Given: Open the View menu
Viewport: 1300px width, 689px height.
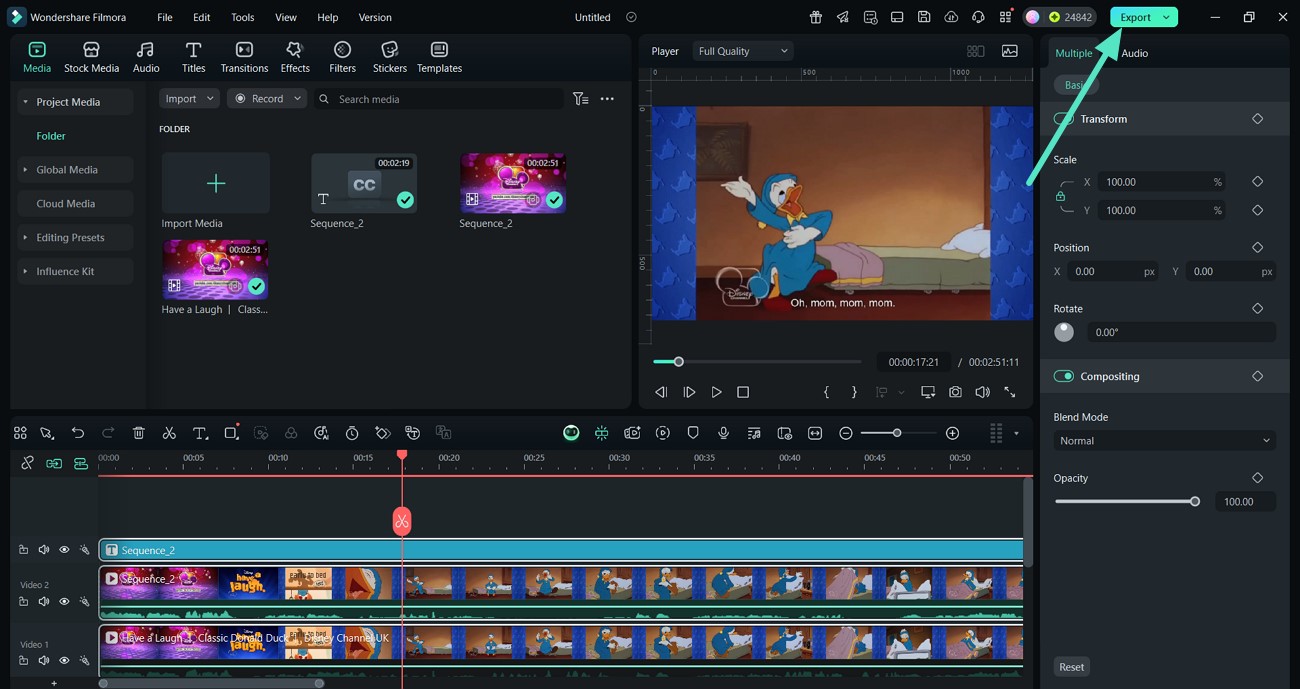Looking at the screenshot, I should (286, 17).
